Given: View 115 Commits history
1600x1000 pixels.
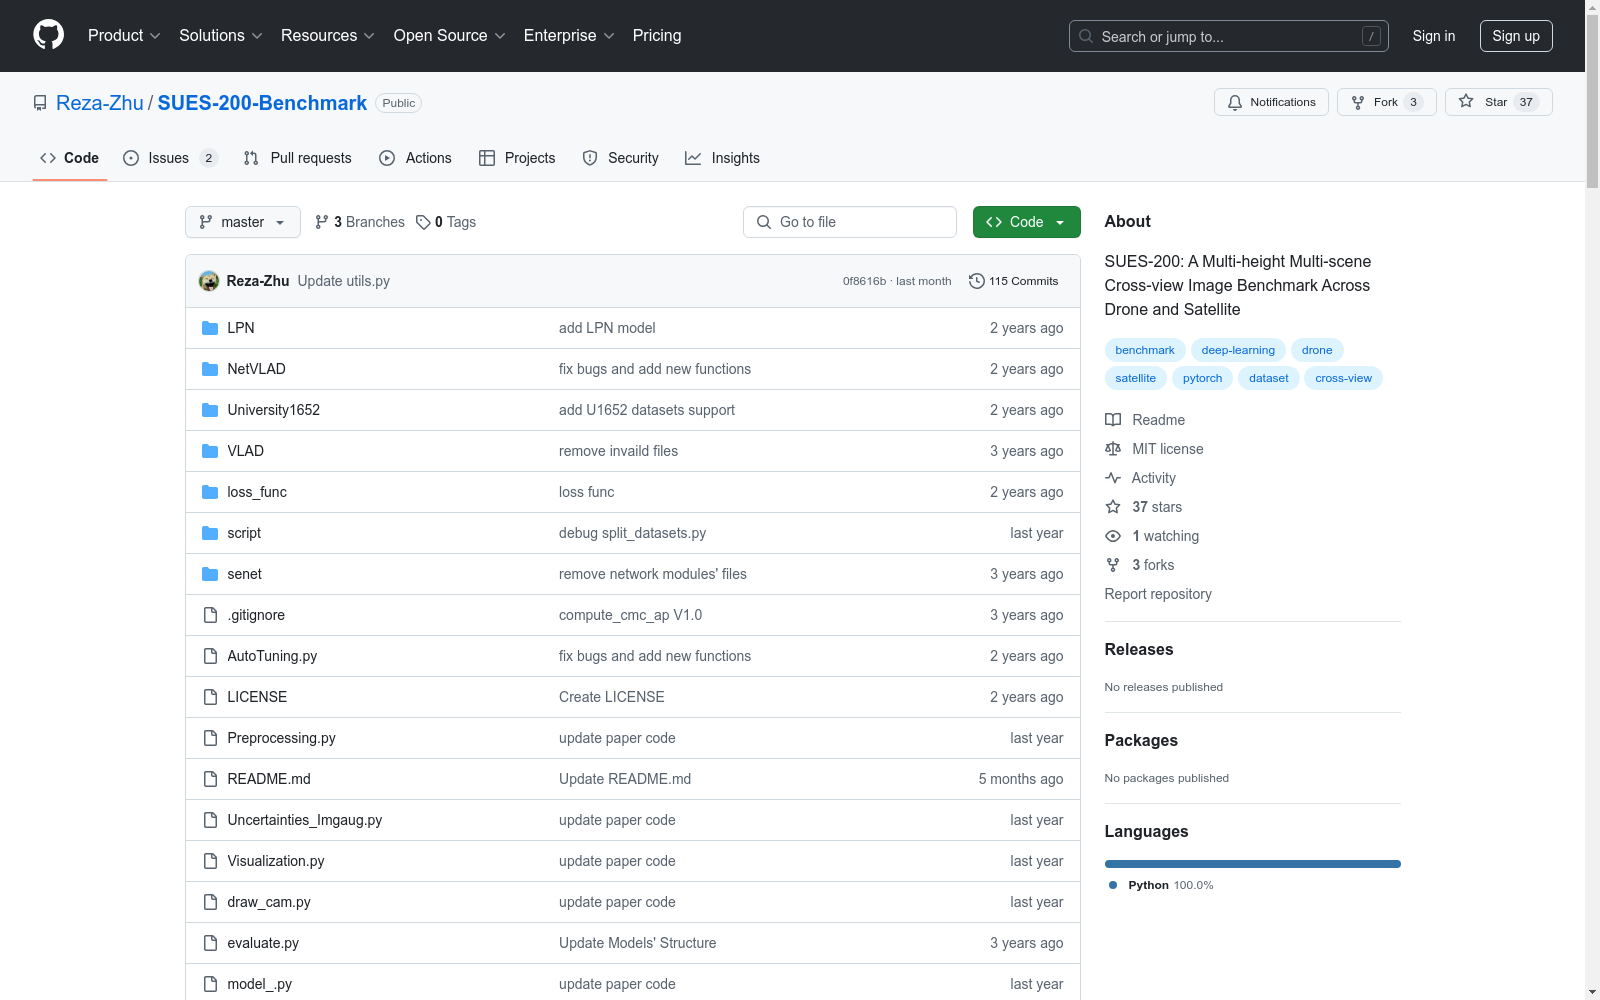Looking at the screenshot, I should point(1013,281).
